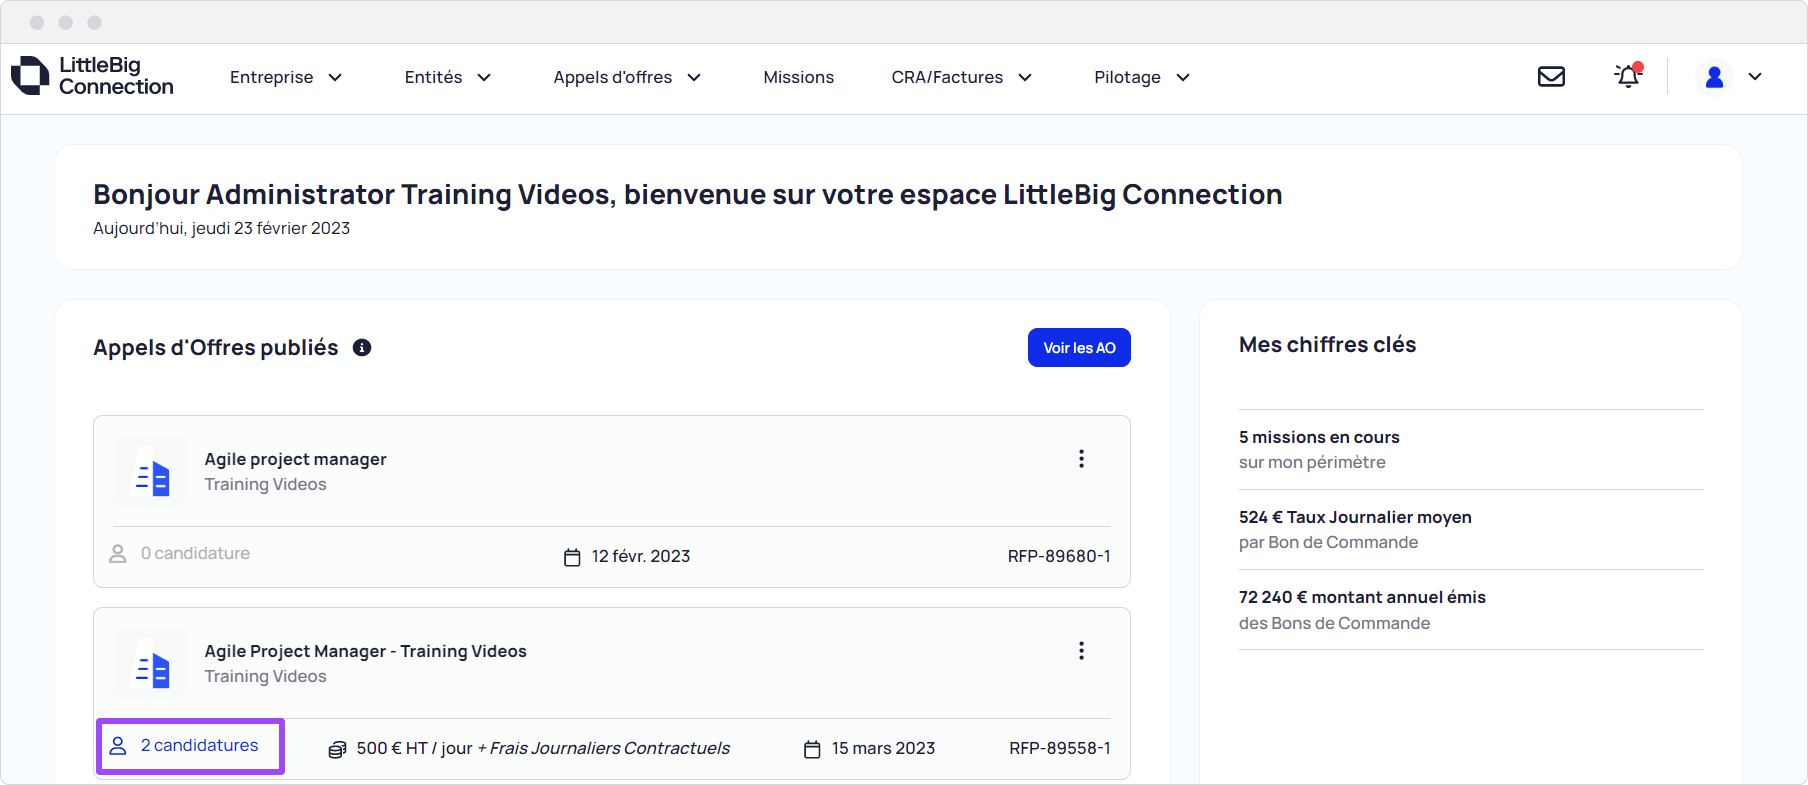
Task: Expand the Entreprise menu
Action: pos(286,77)
